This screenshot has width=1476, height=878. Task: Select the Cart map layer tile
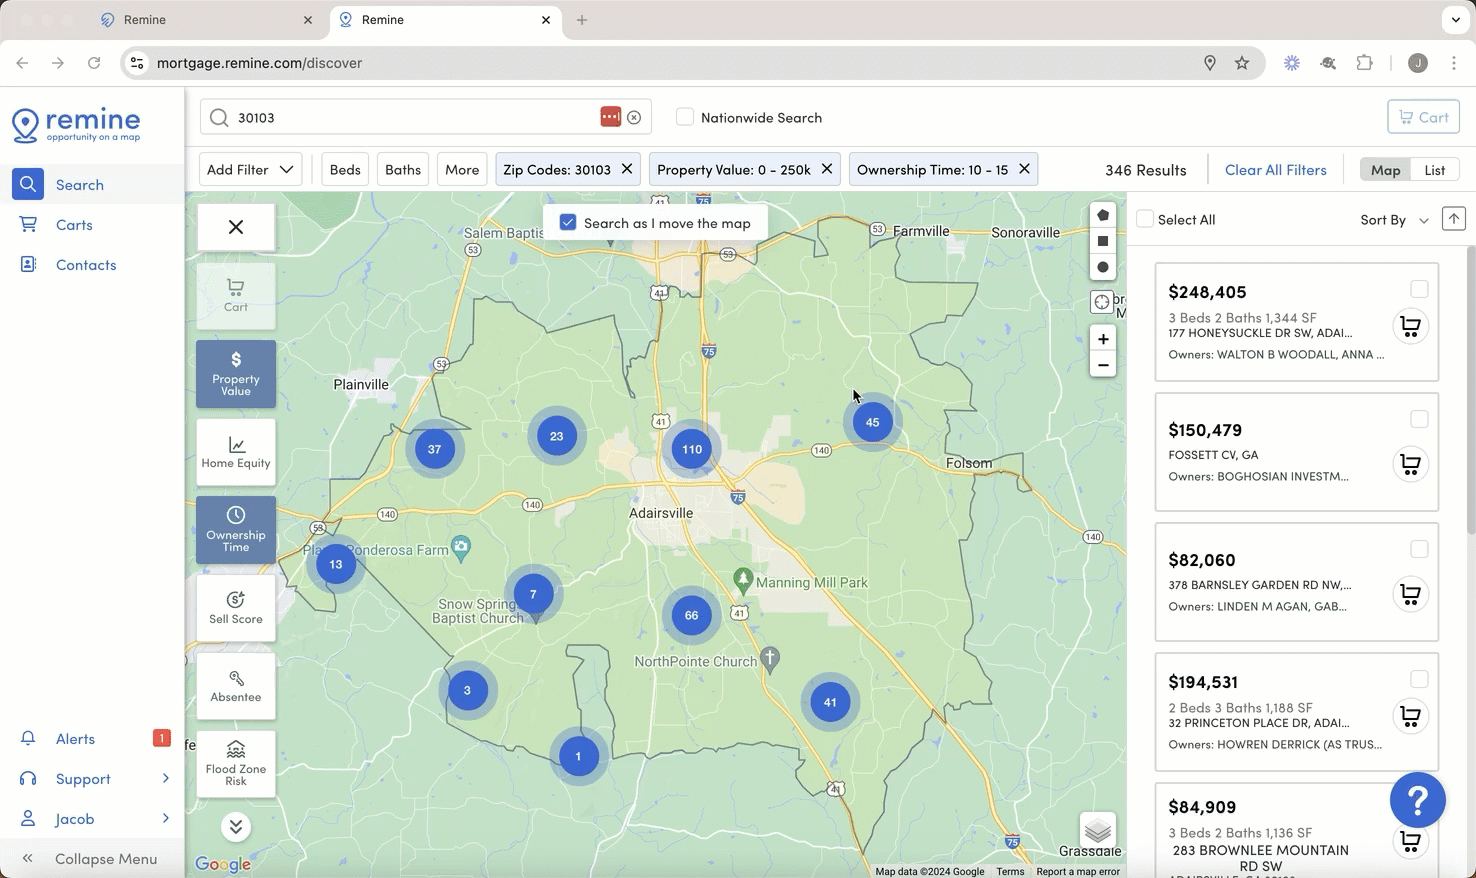click(x=236, y=295)
